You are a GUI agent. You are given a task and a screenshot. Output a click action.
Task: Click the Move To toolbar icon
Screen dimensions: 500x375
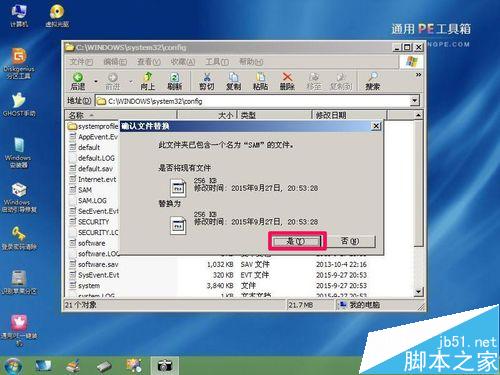[x=314, y=81]
